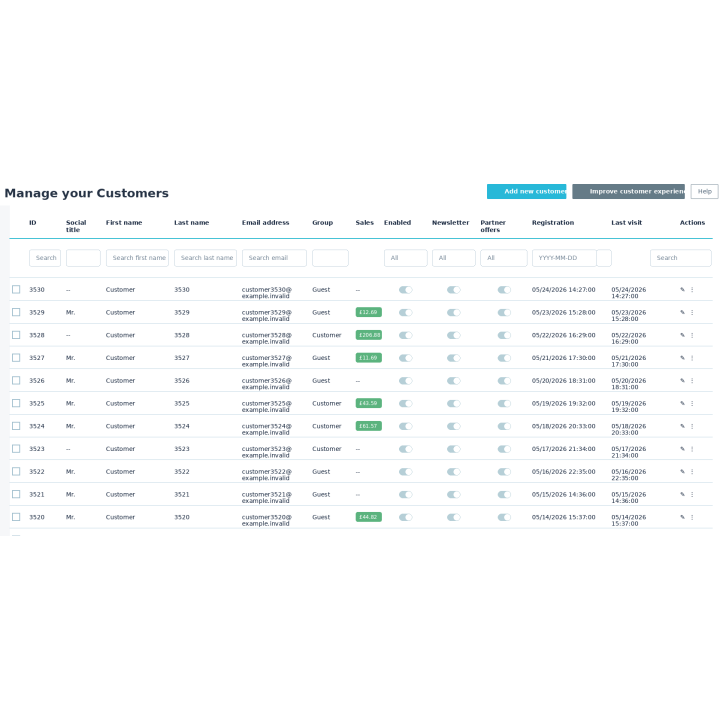Click registration 05/14/2026 15:37:00 cell
720x720 pixels.
(x=563, y=517)
